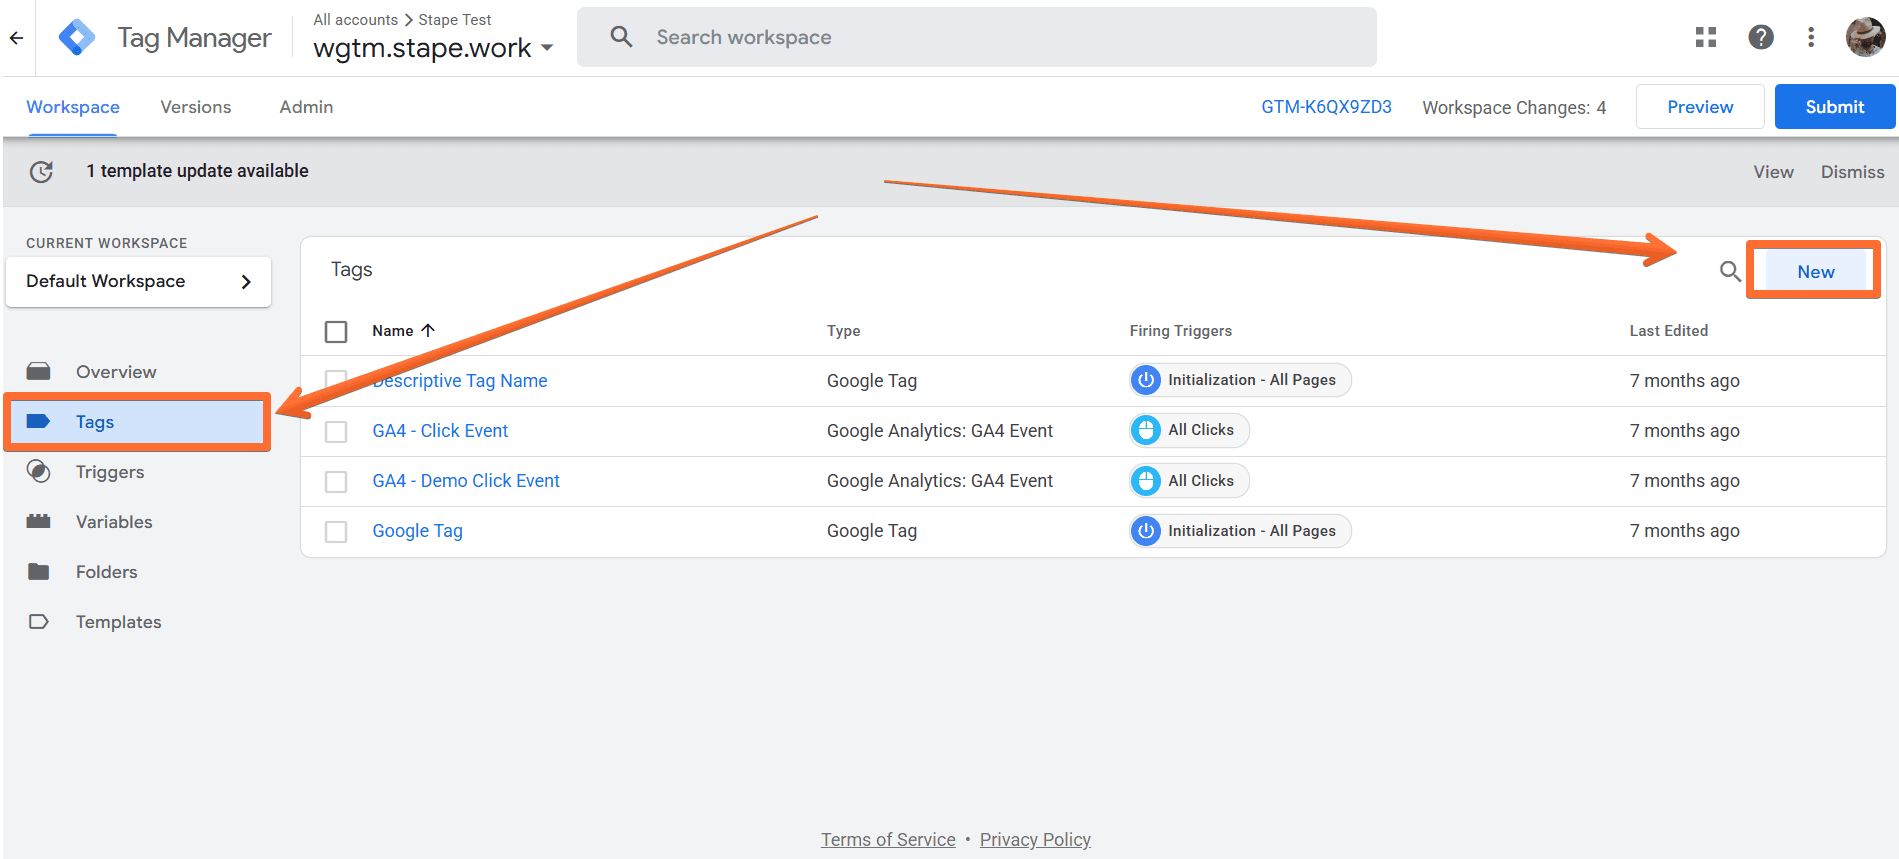
Task: Open the help question mark icon
Action: point(1761,37)
